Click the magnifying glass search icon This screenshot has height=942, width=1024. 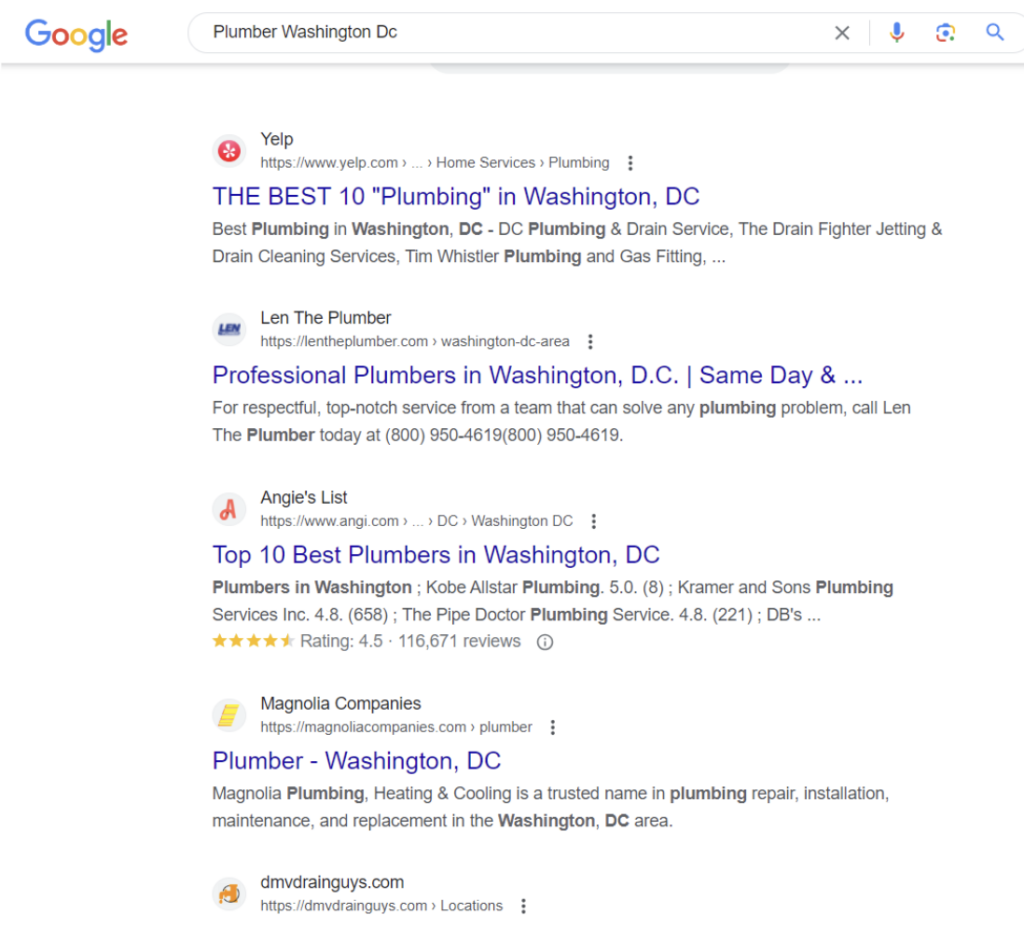(x=995, y=32)
